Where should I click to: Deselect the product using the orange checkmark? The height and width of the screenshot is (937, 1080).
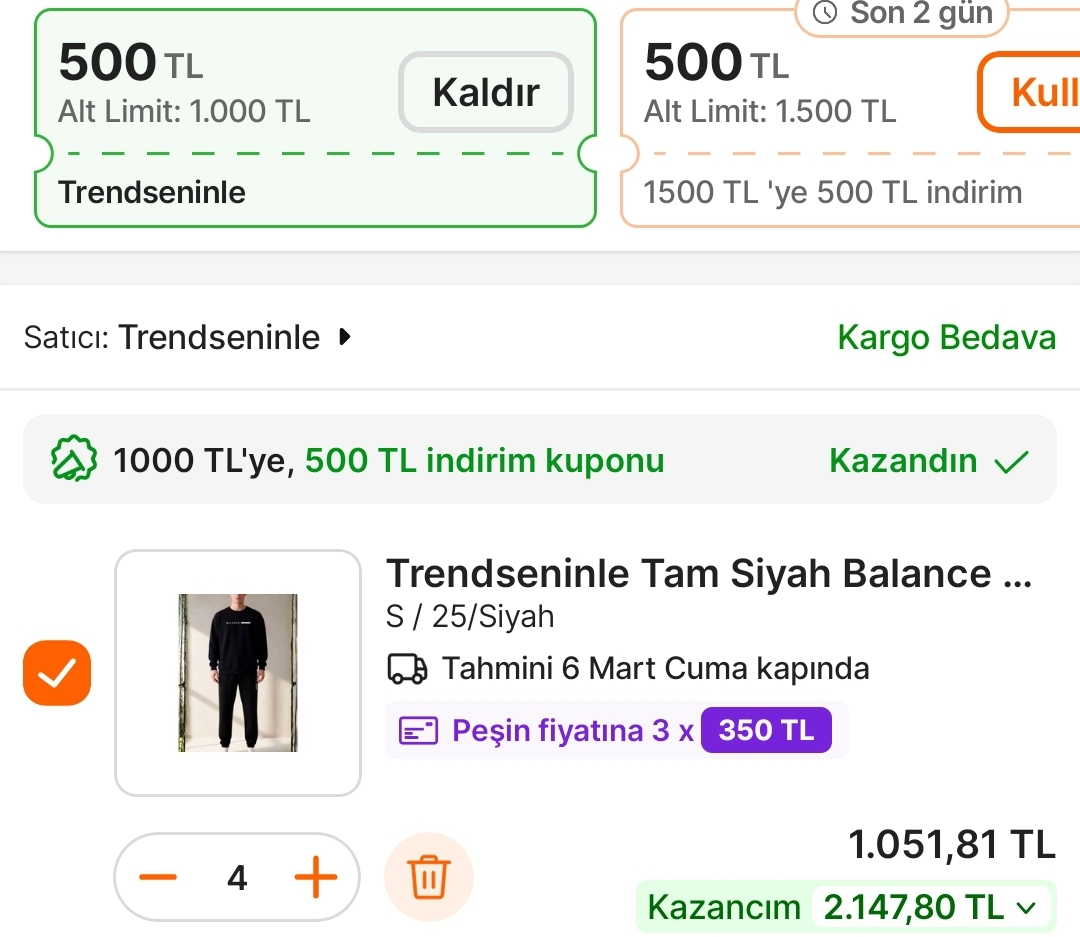[56, 673]
